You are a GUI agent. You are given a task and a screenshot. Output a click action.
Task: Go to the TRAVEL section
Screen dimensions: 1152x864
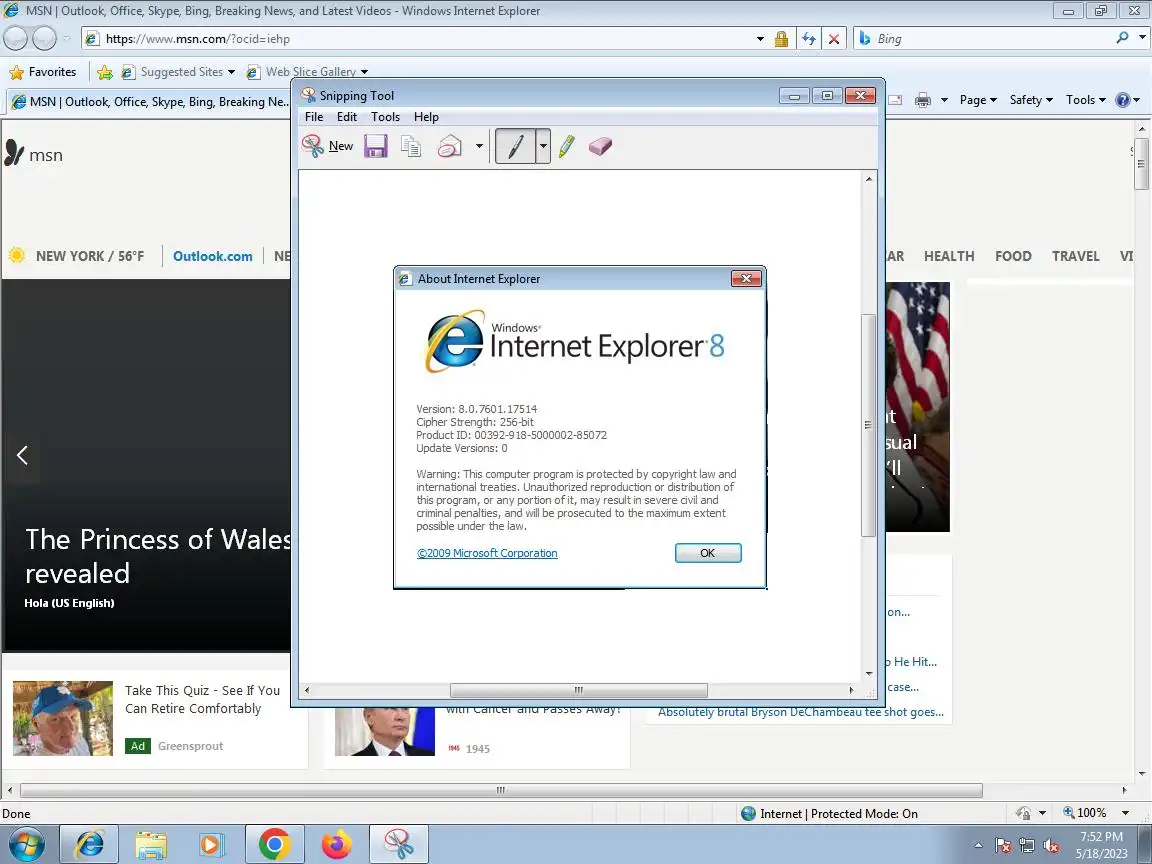click(x=1076, y=256)
